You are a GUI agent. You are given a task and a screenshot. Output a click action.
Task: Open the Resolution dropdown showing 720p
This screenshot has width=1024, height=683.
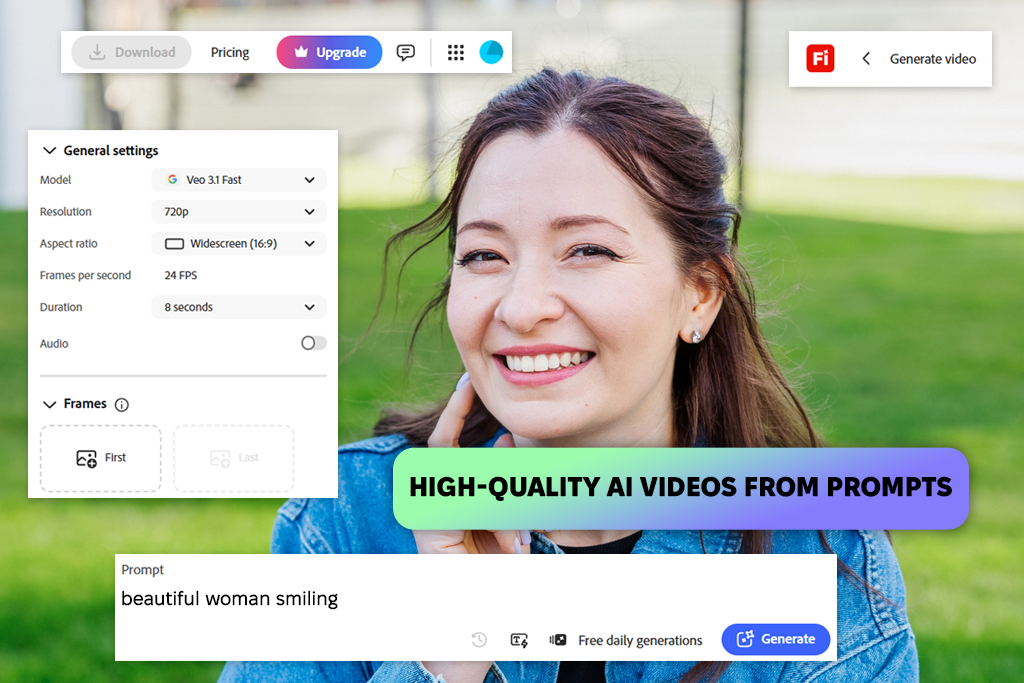tap(238, 212)
